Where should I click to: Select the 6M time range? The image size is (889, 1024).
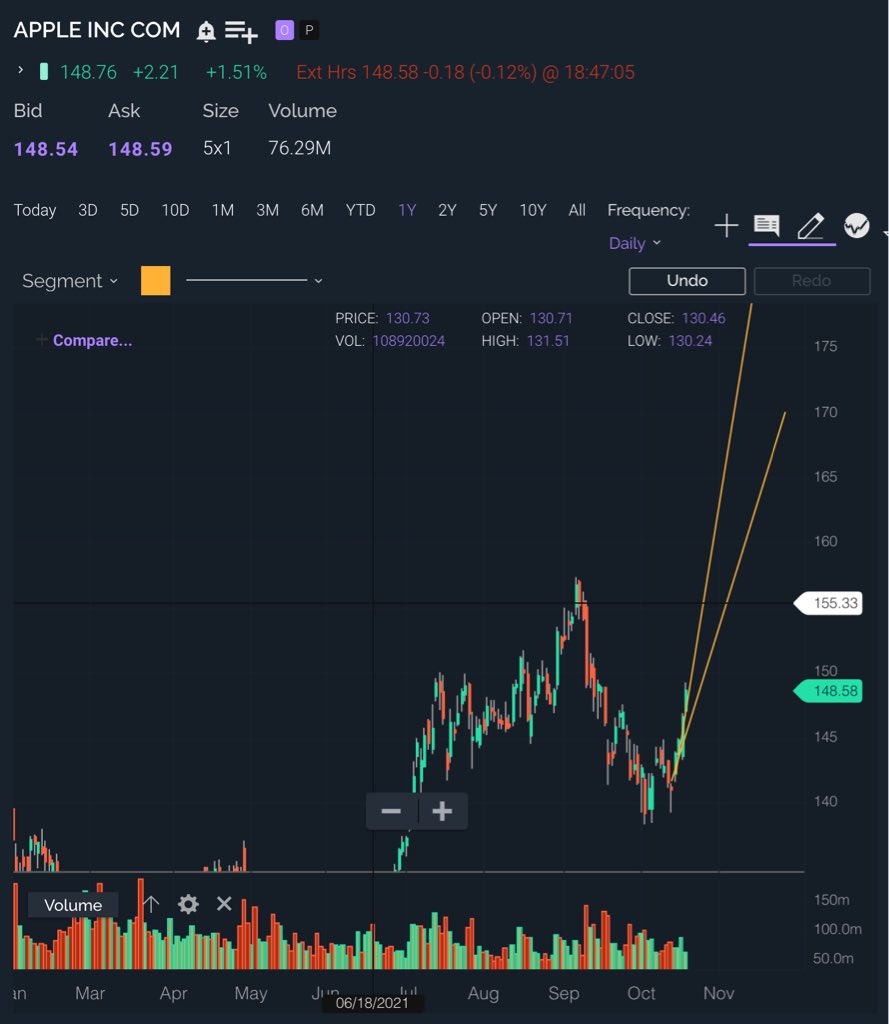tap(312, 210)
